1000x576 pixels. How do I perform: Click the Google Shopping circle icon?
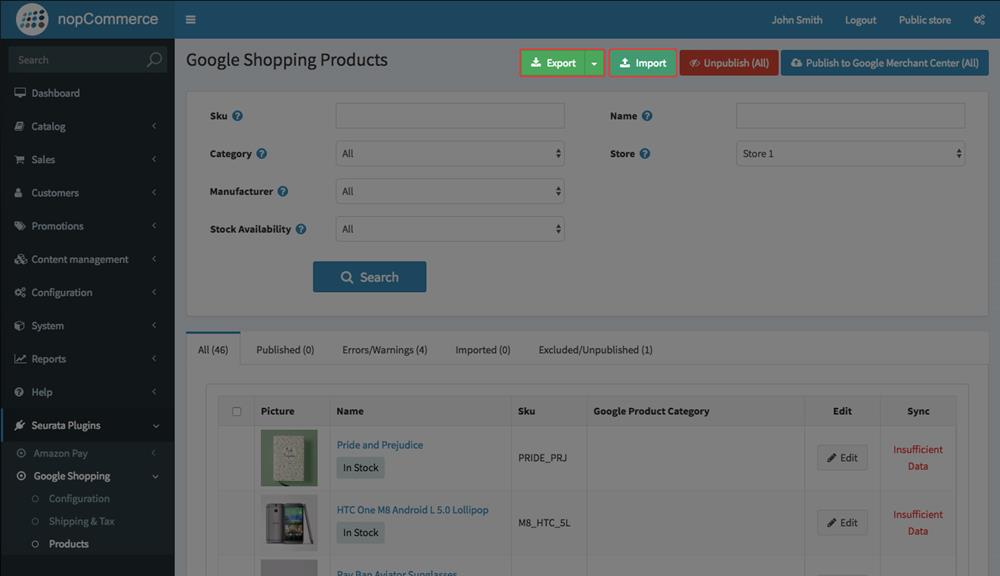21,476
